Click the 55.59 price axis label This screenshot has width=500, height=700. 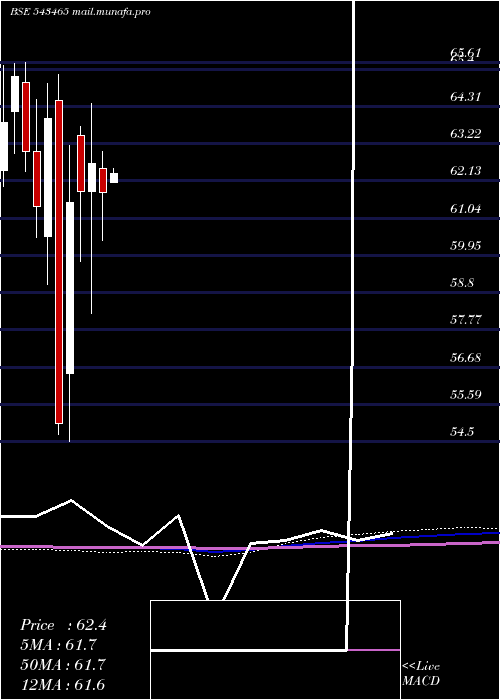(466, 395)
